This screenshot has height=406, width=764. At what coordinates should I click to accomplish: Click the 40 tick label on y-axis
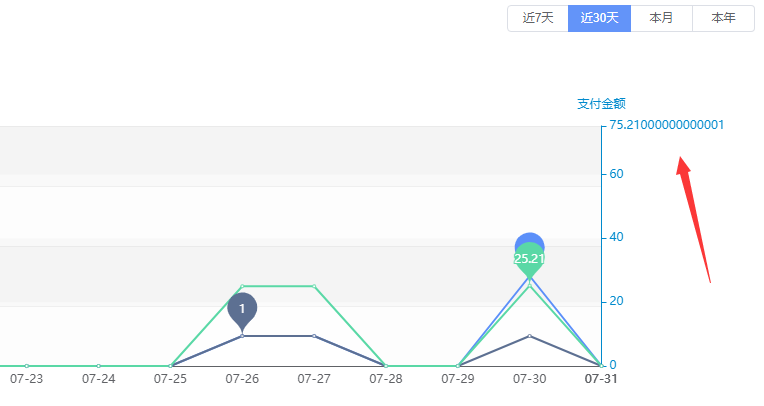[616, 237]
